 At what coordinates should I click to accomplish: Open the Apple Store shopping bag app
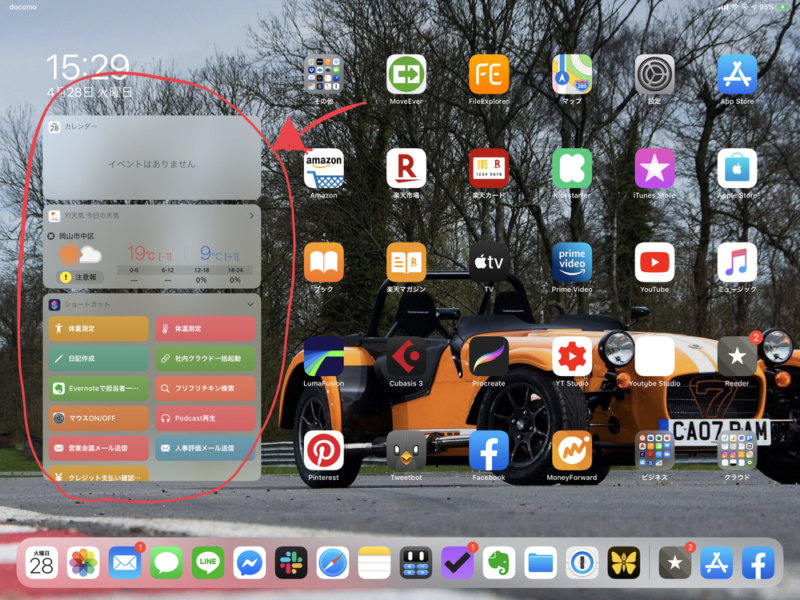[737, 168]
